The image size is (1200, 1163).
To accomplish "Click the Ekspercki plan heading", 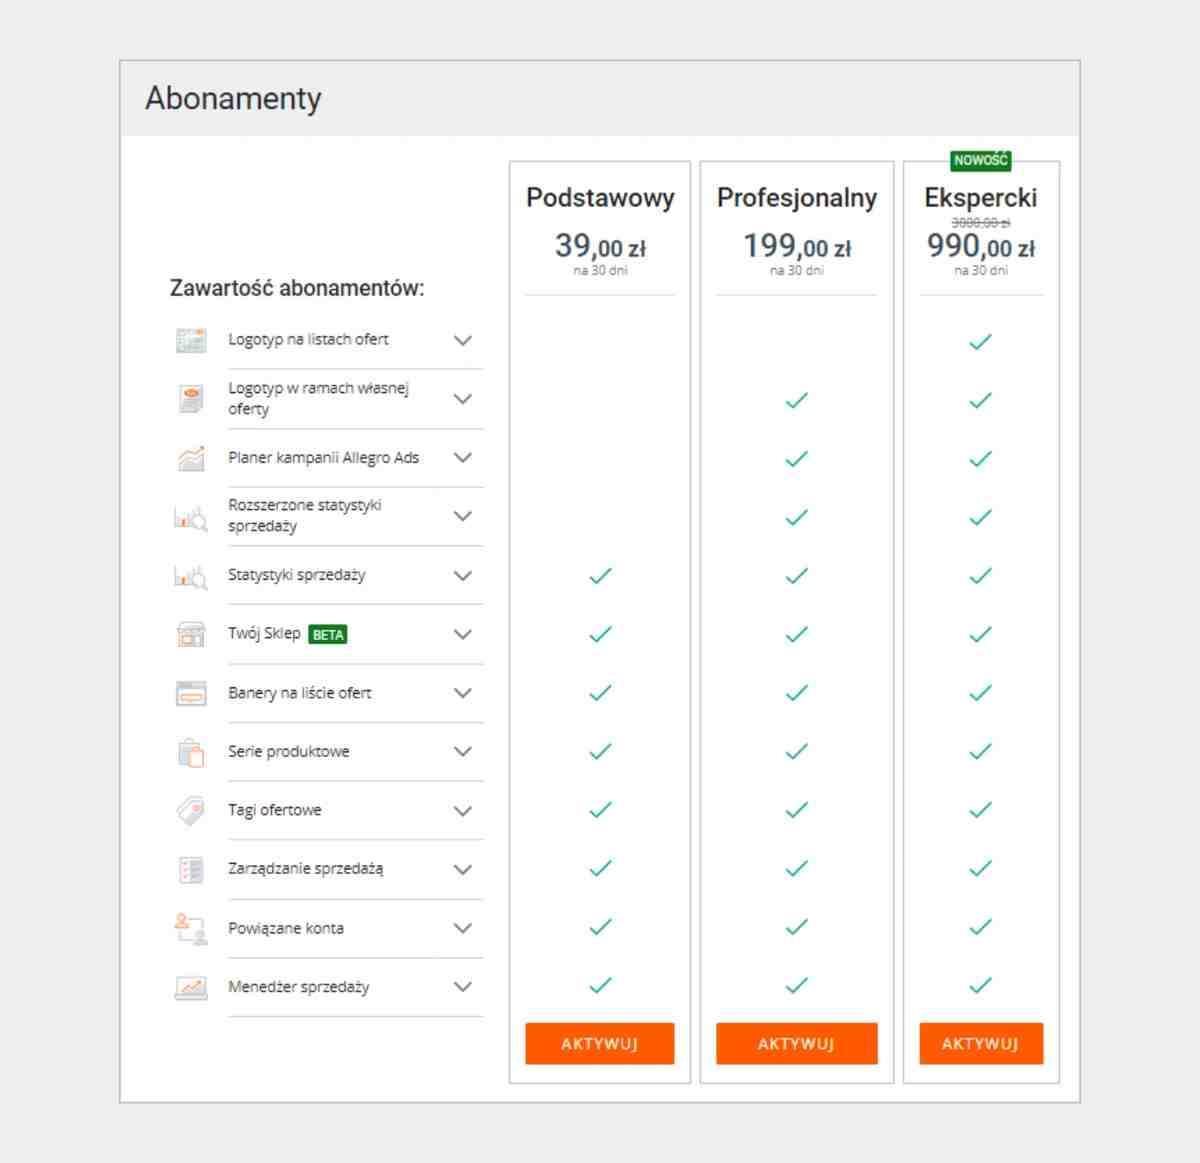I will [981, 198].
